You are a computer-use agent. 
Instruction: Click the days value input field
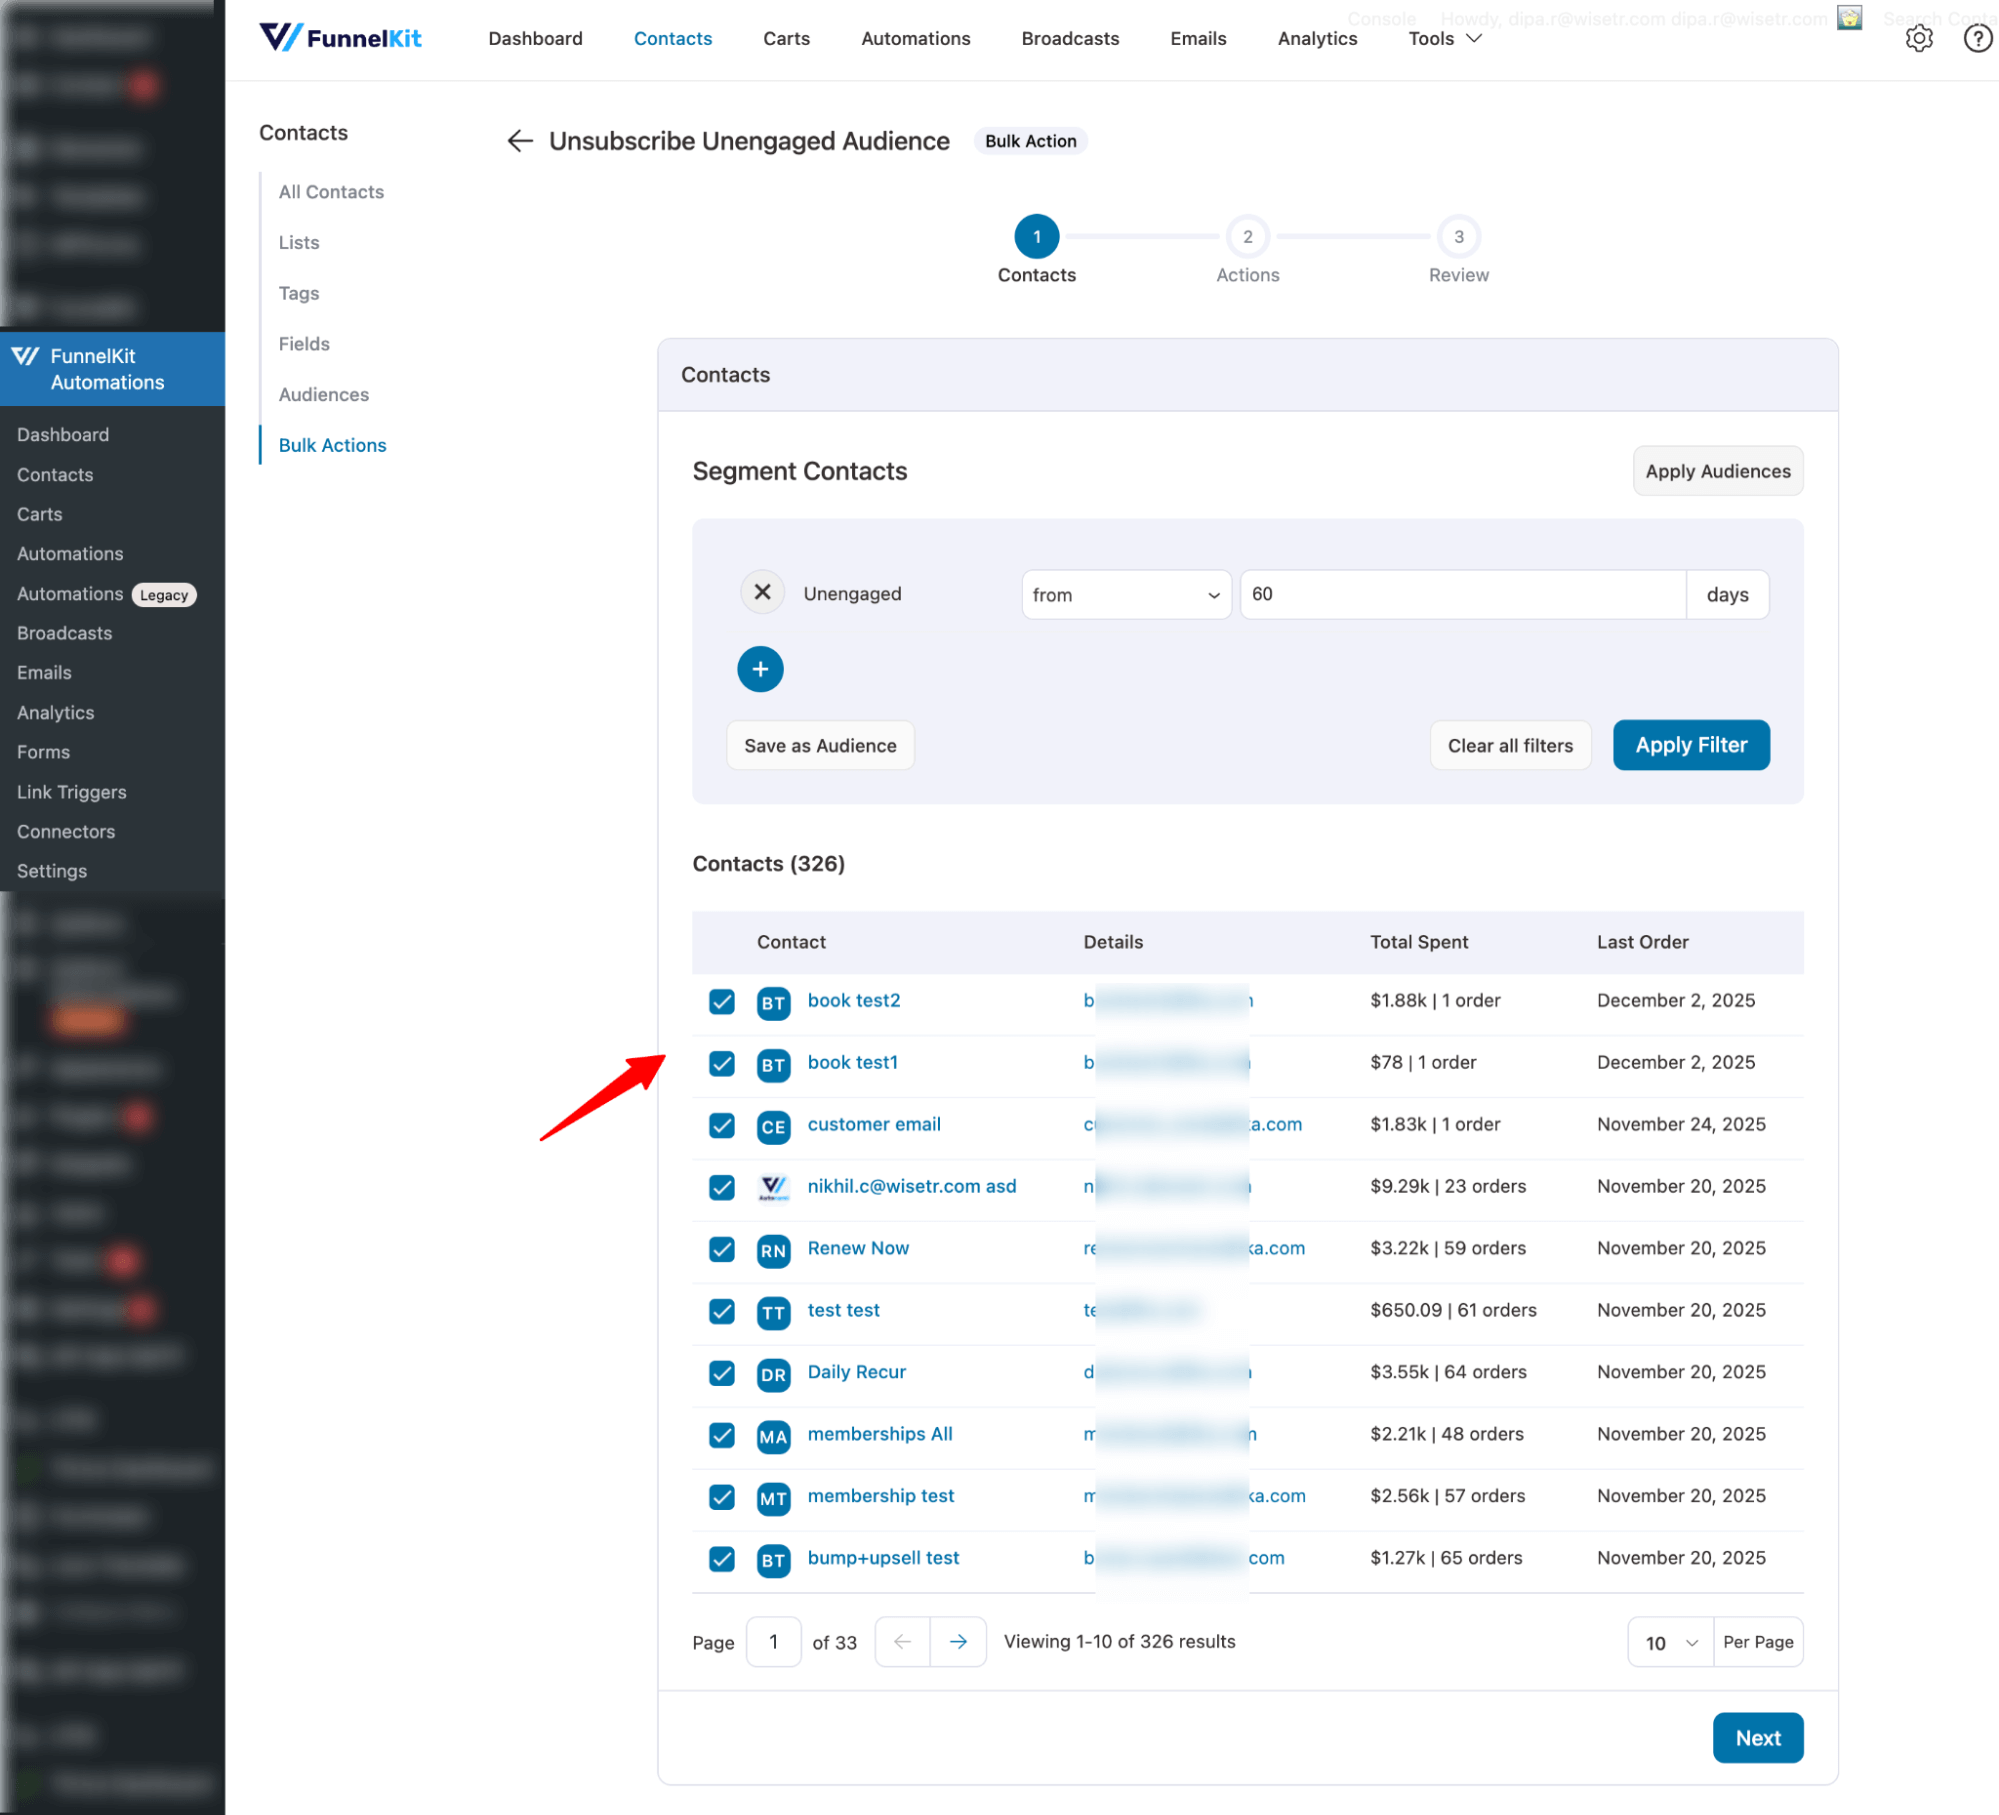(x=1462, y=595)
